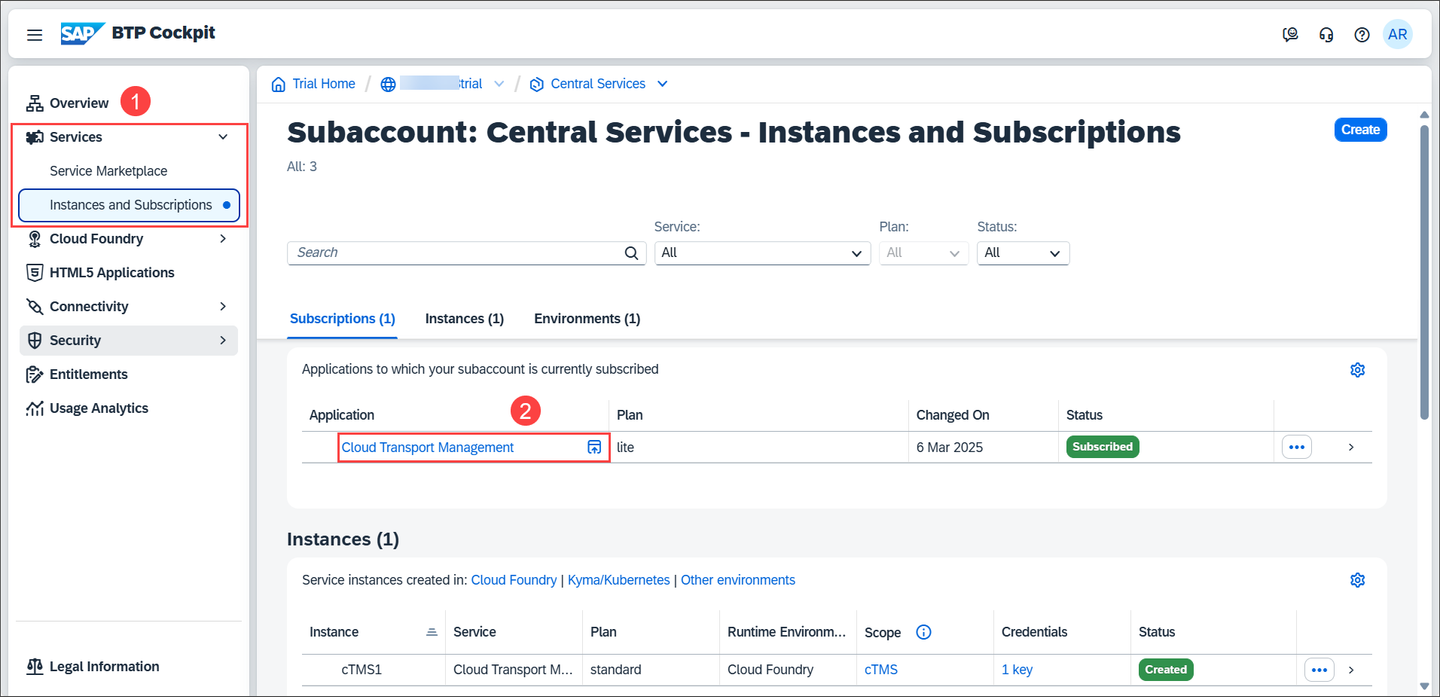Image resolution: width=1440 pixels, height=697 pixels.
Task: Click the Credentials column header
Action: [x=1034, y=632]
